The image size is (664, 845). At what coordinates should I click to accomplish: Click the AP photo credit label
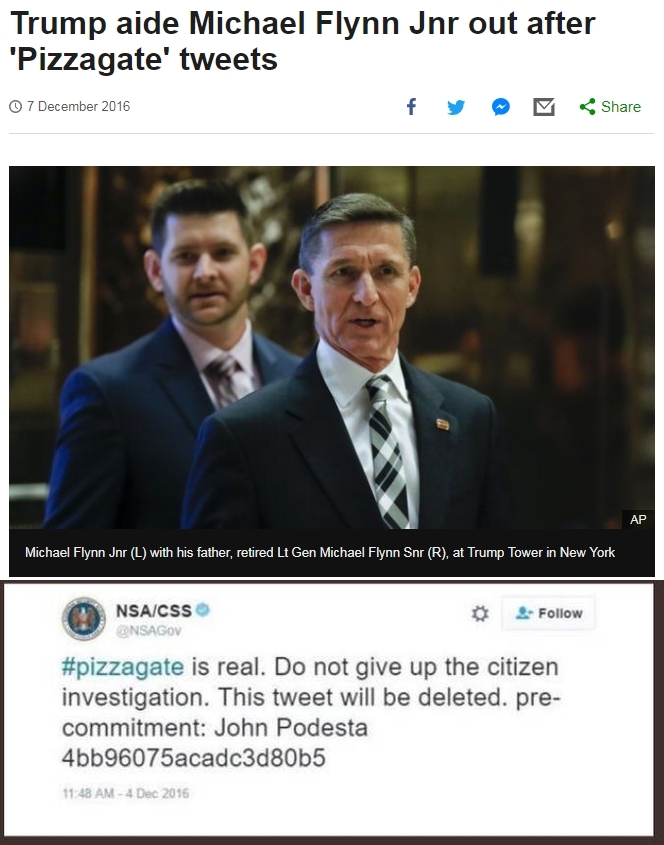[x=637, y=518]
